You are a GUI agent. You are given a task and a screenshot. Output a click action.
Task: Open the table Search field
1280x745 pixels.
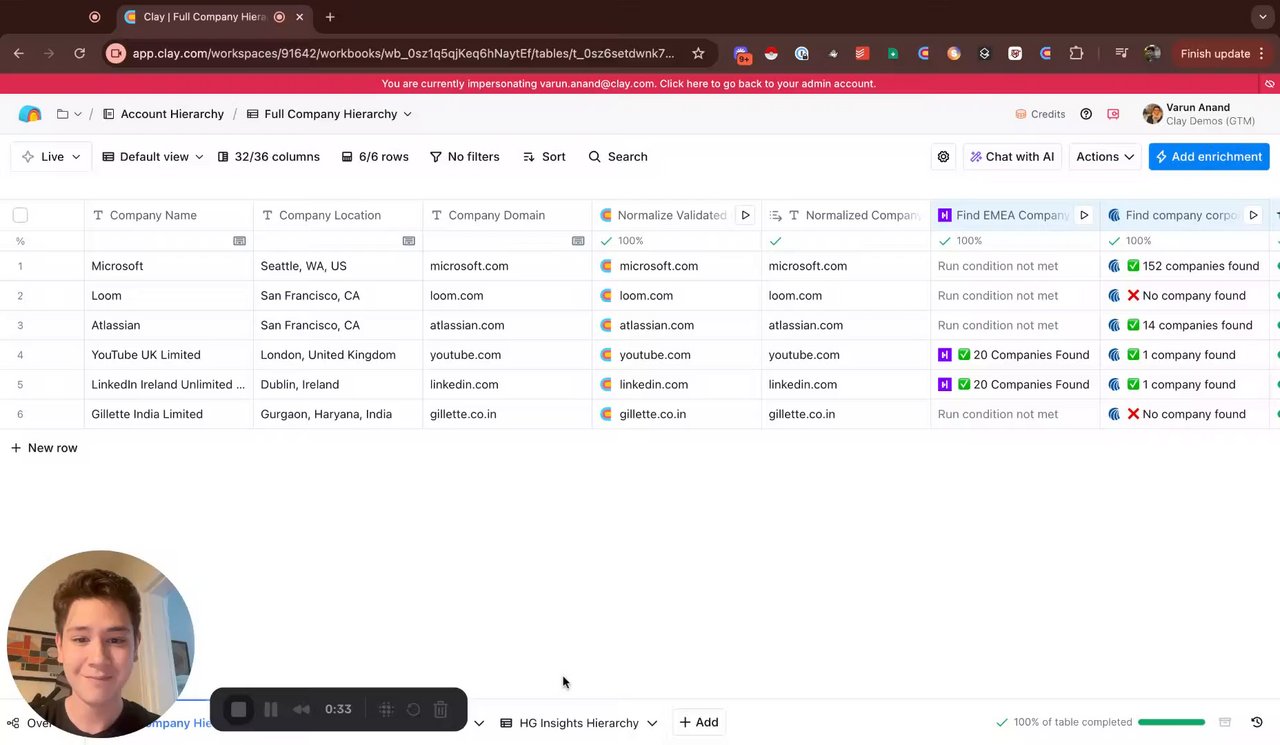[618, 157]
